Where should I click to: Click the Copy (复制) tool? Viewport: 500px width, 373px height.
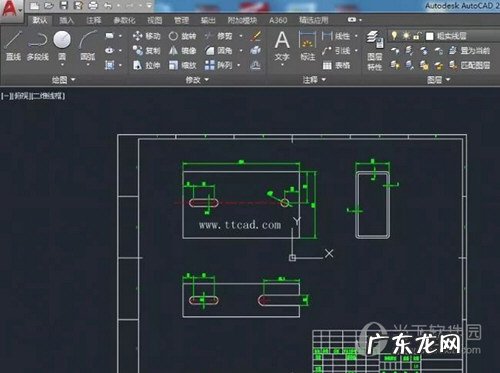146,51
